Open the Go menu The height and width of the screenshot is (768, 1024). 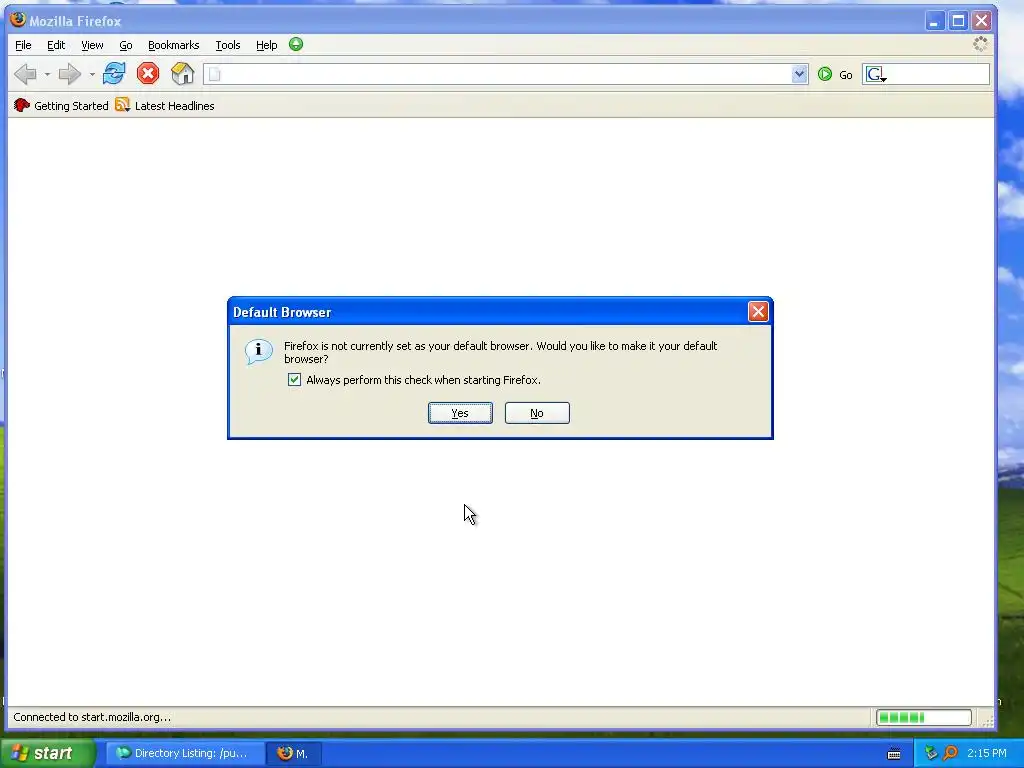(125, 45)
